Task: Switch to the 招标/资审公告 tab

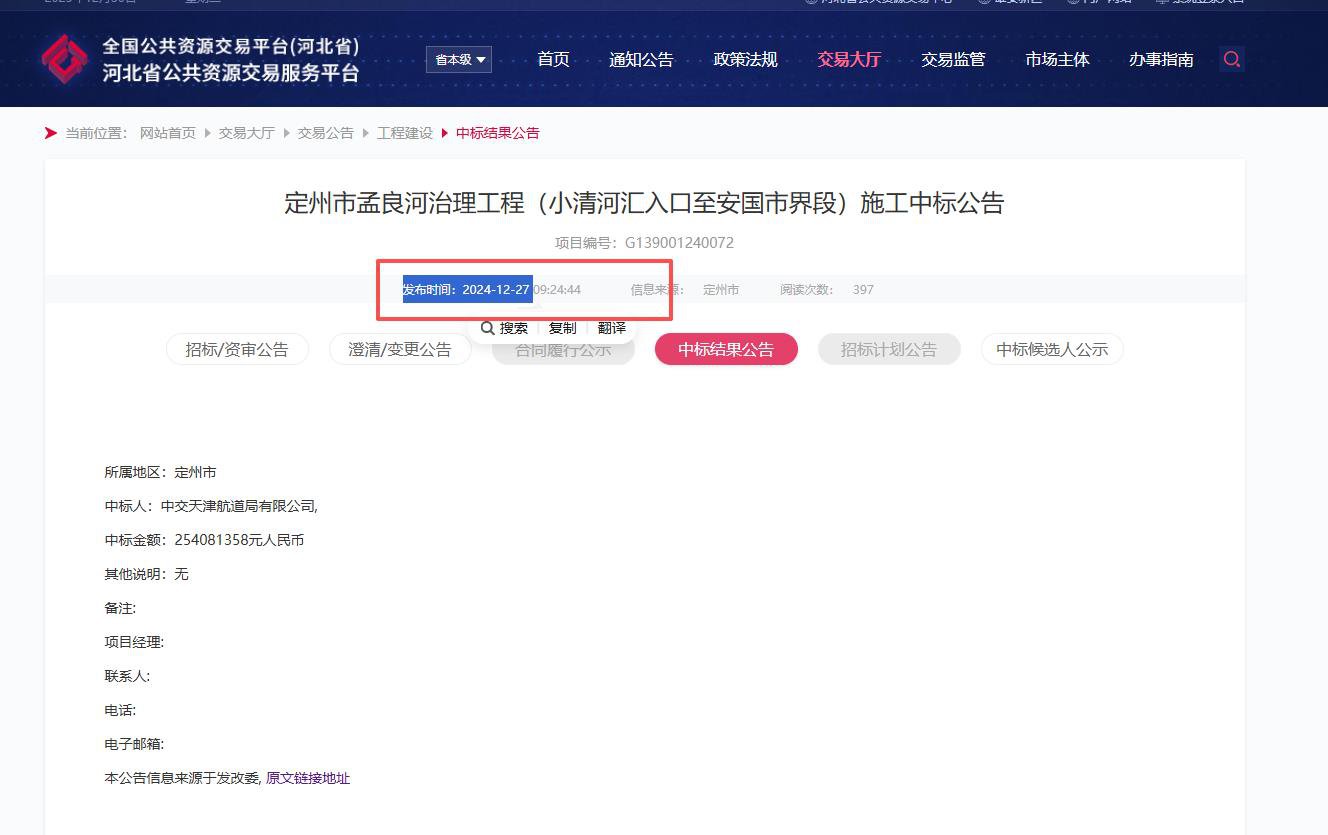Action: click(237, 349)
